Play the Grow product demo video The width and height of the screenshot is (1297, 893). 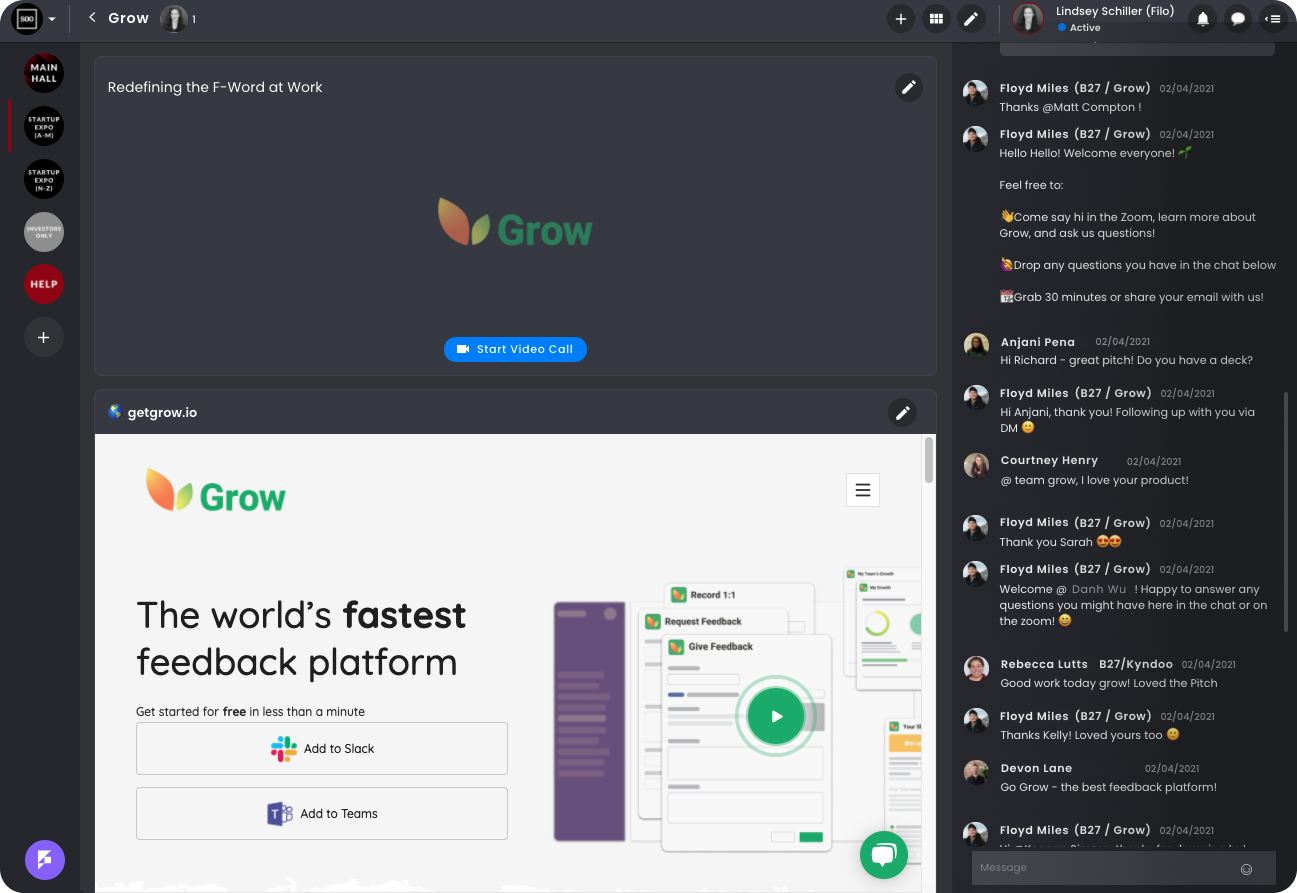tap(776, 716)
